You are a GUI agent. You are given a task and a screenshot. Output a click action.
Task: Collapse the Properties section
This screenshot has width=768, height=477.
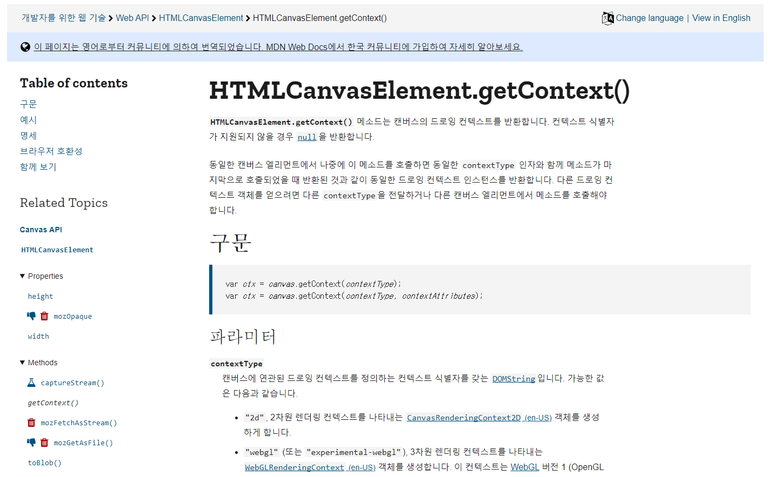[42, 276]
